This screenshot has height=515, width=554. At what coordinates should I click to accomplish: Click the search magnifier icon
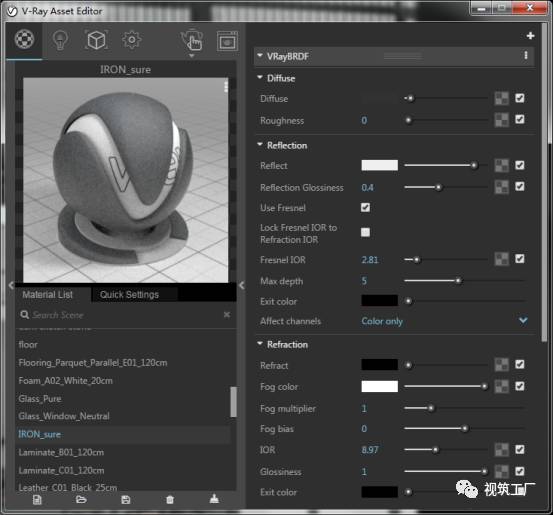pyautogui.click(x=24, y=314)
